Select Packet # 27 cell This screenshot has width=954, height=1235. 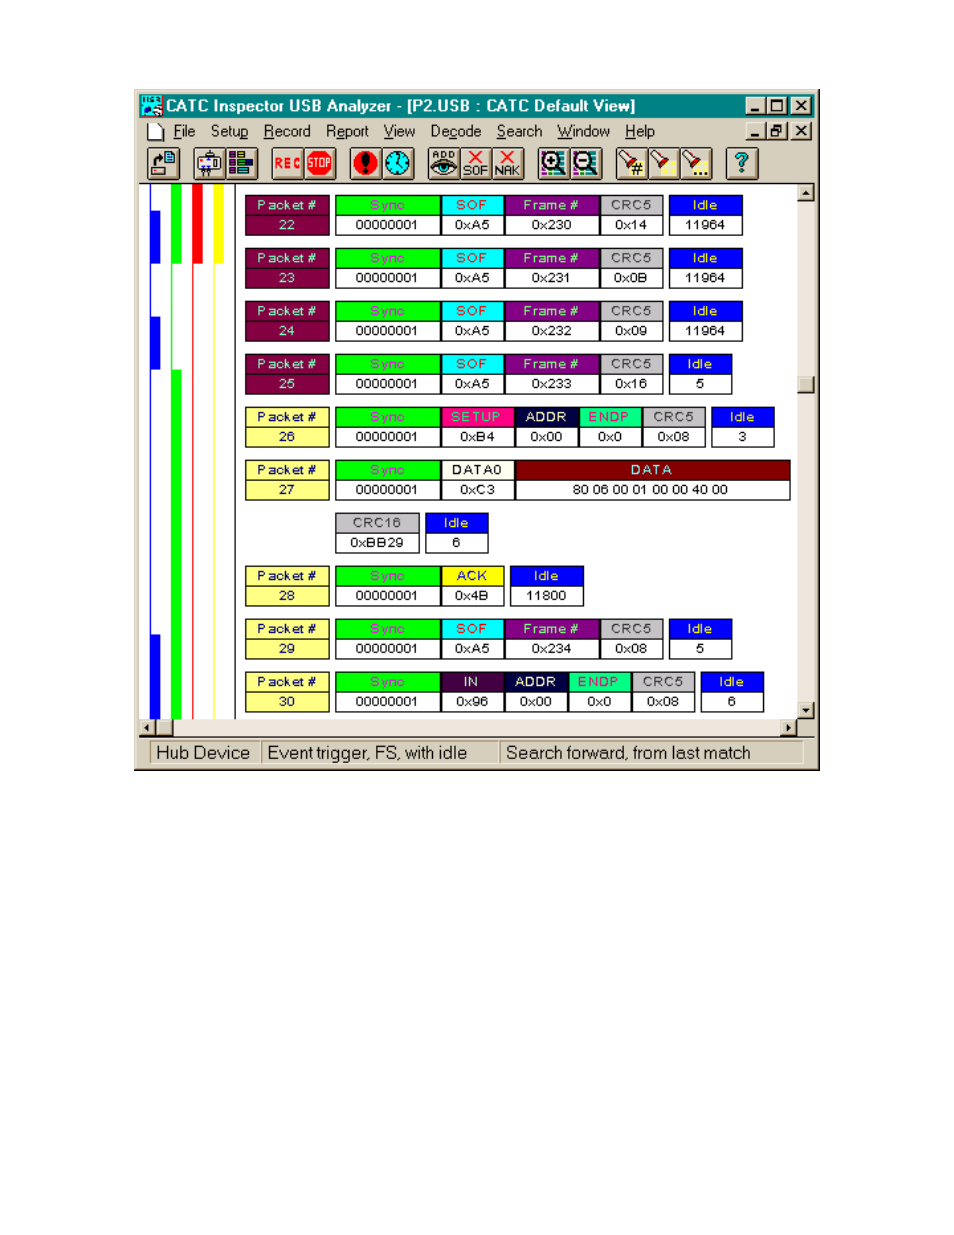tap(287, 480)
